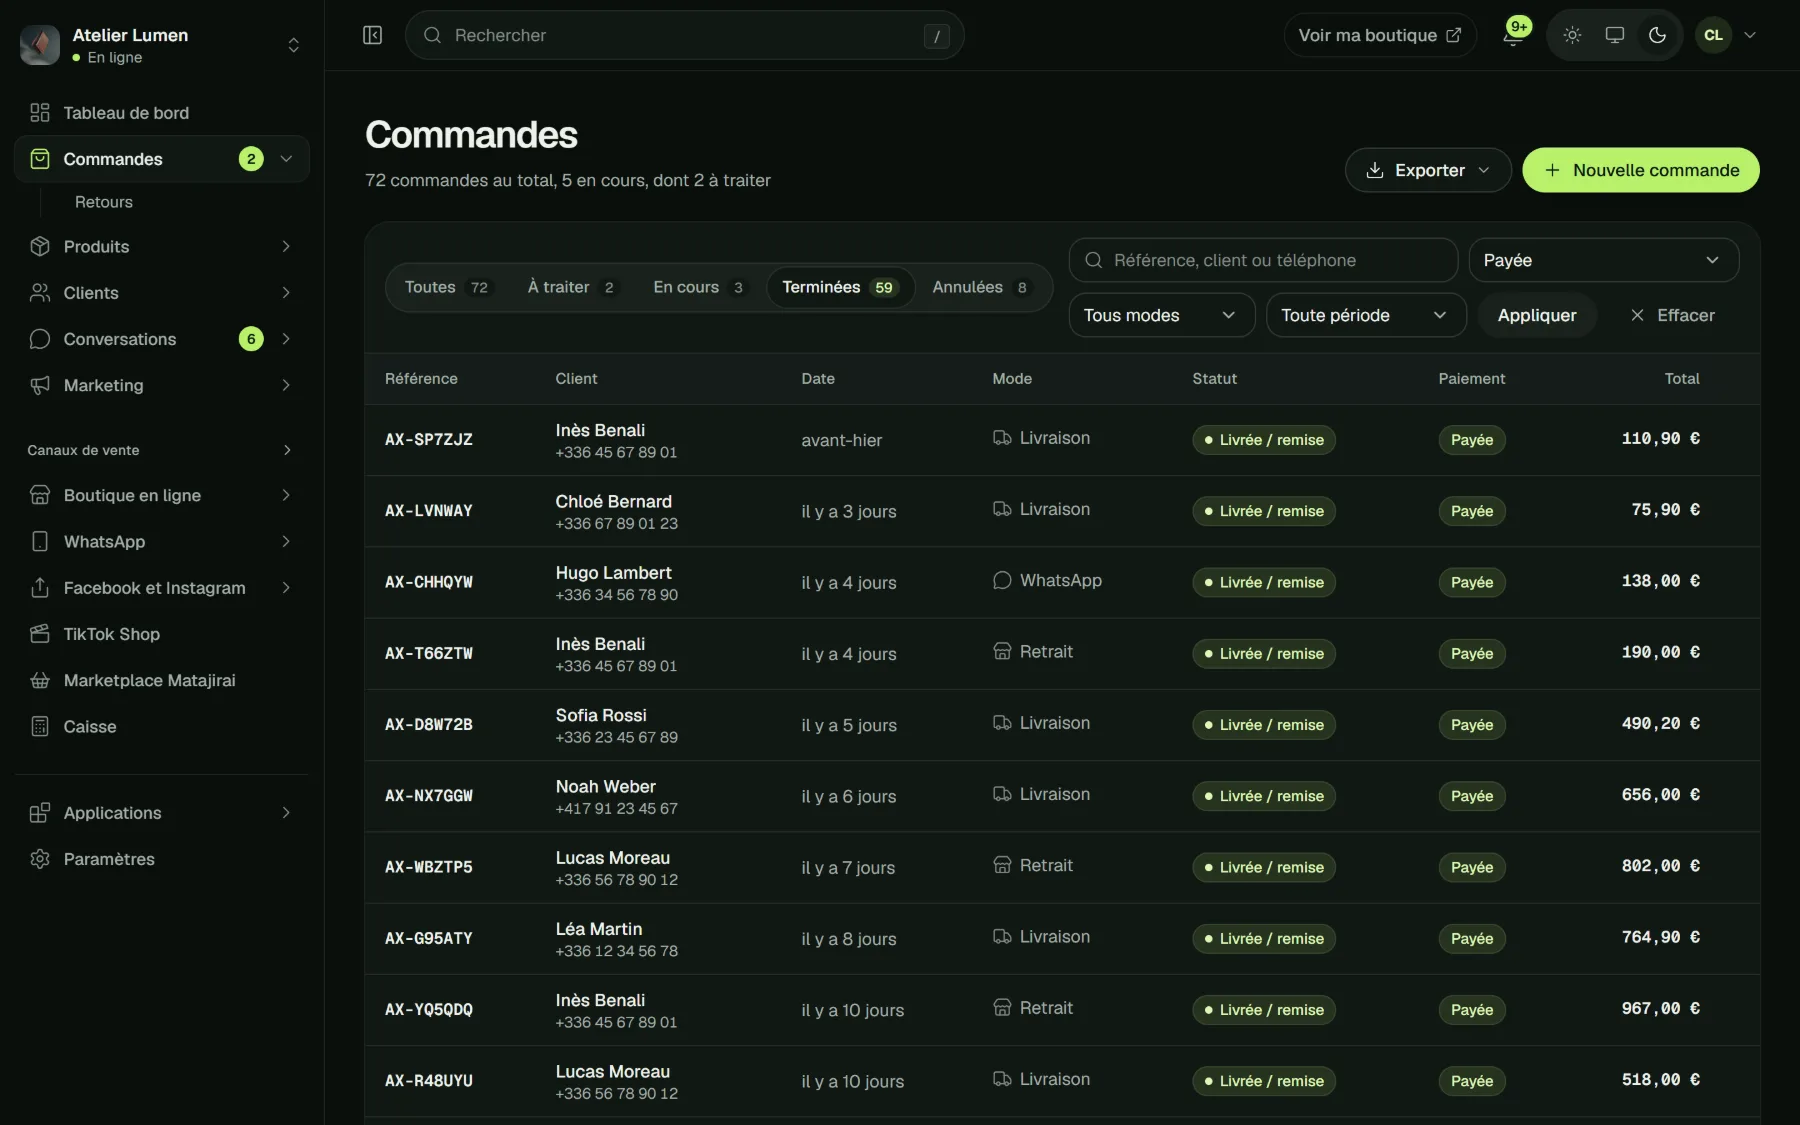
Task: Click Appliquer to apply filters
Action: (1537, 315)
